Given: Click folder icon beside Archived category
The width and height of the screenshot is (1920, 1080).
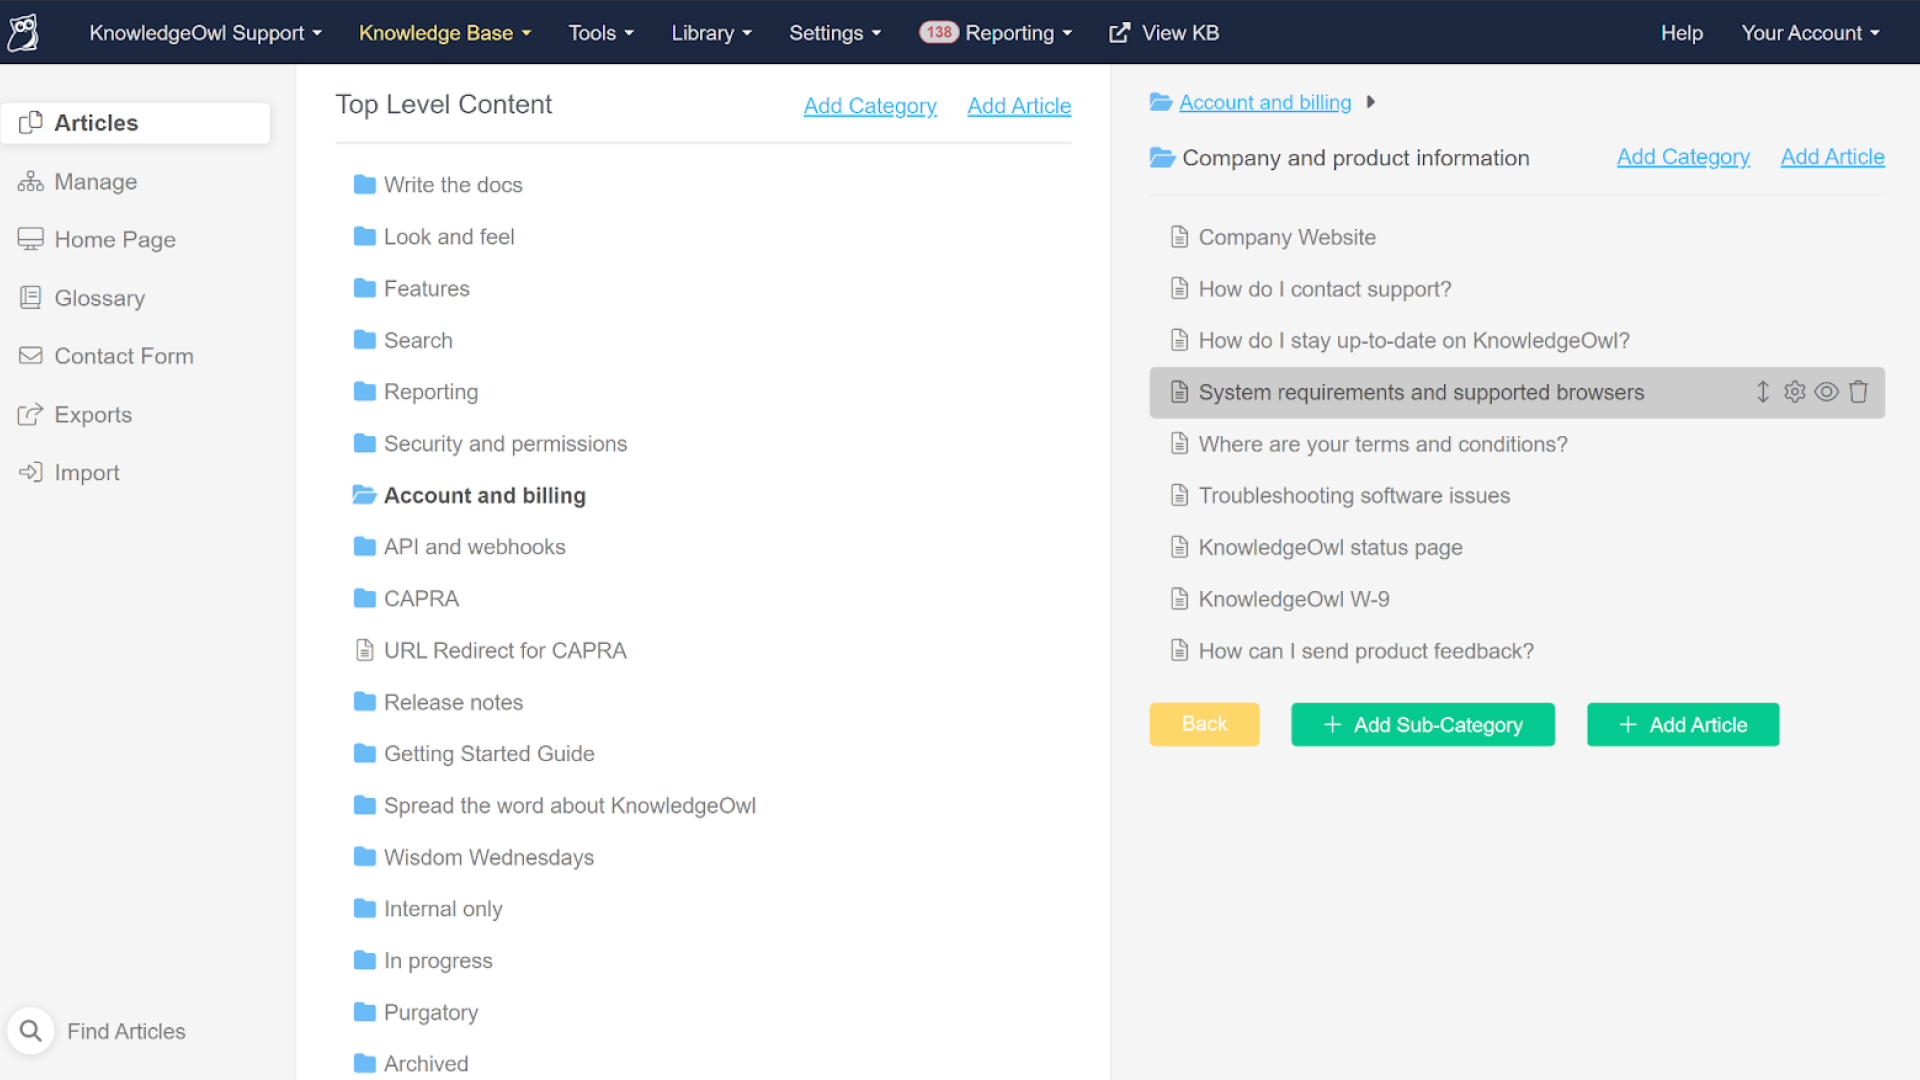Looking at the screenshot, I should coord(365,1064).
